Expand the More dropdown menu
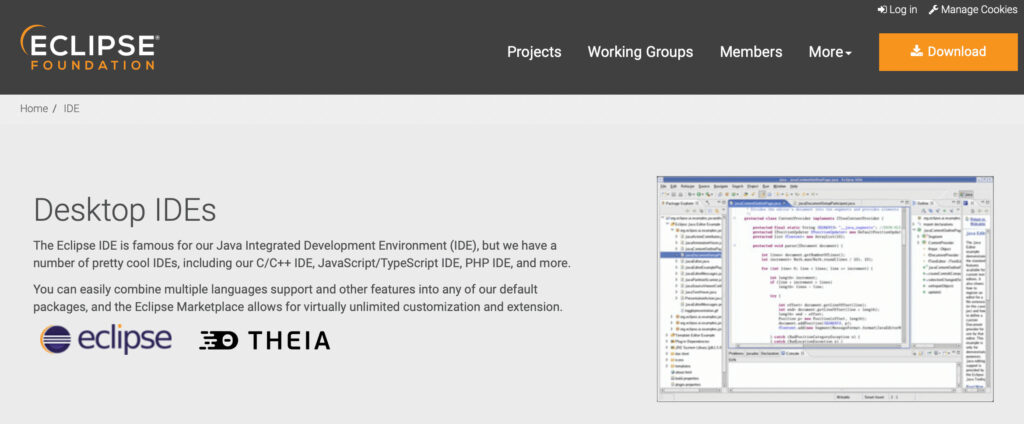Screen dimensions: 1024x424 (x=830, y=52)
